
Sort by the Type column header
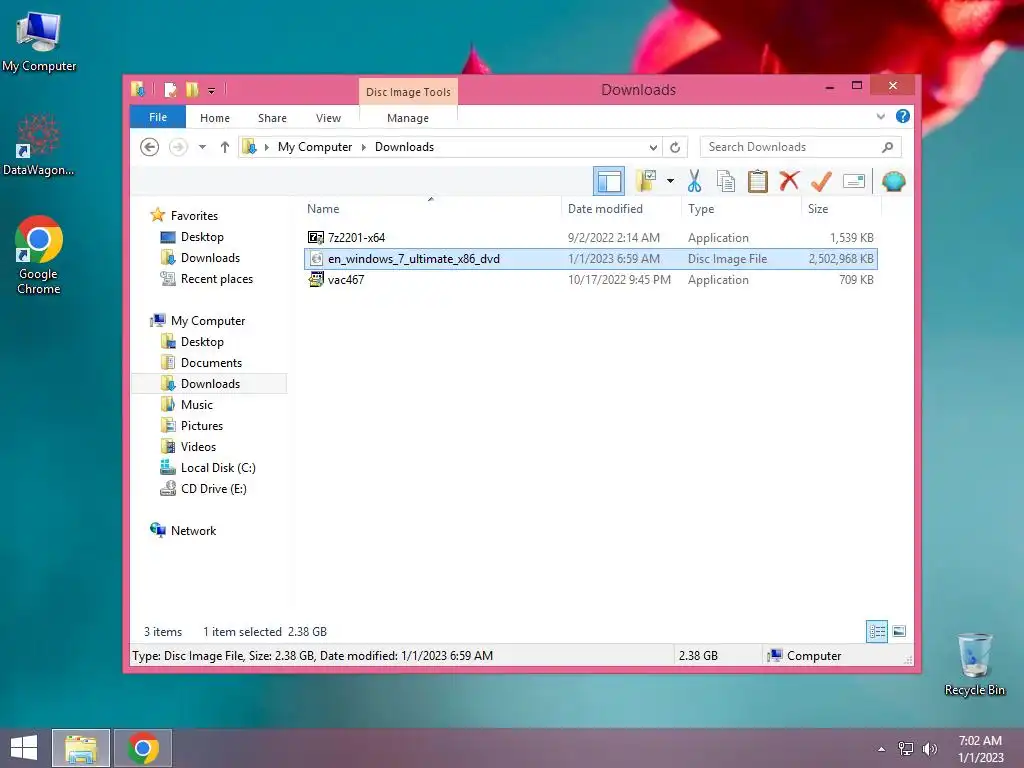701,209
